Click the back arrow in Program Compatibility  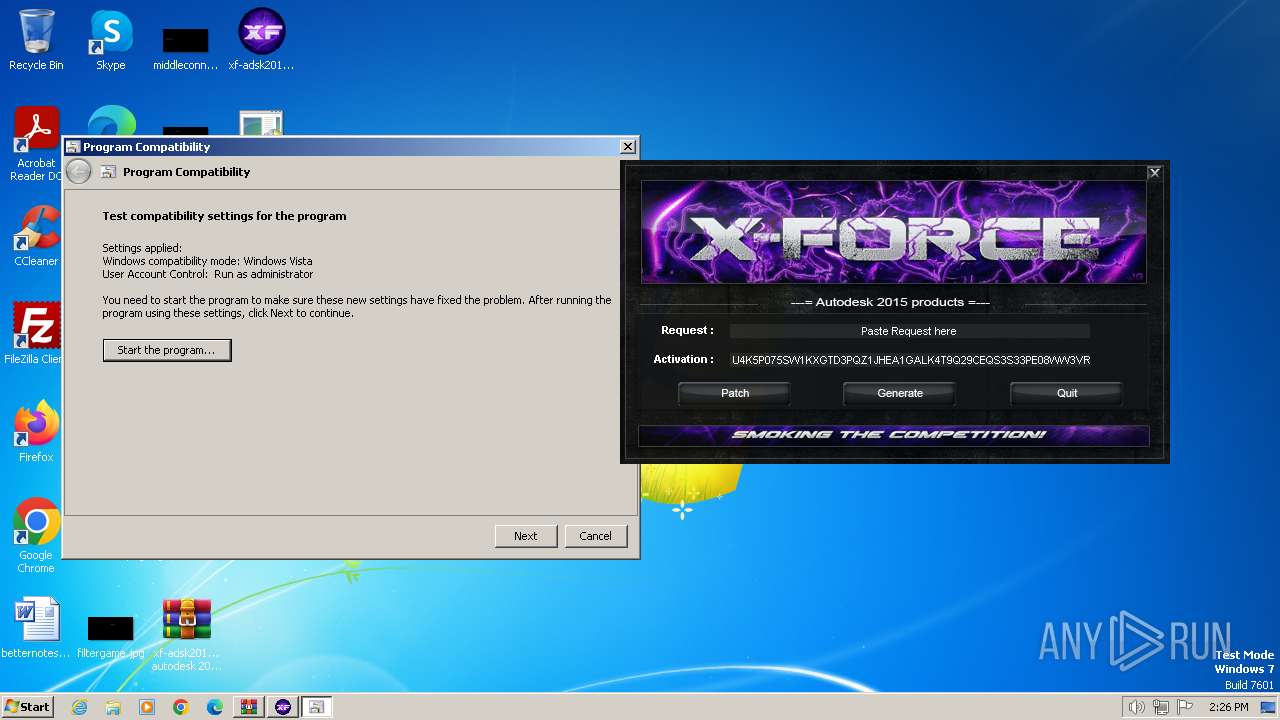[x=79, y=172]
